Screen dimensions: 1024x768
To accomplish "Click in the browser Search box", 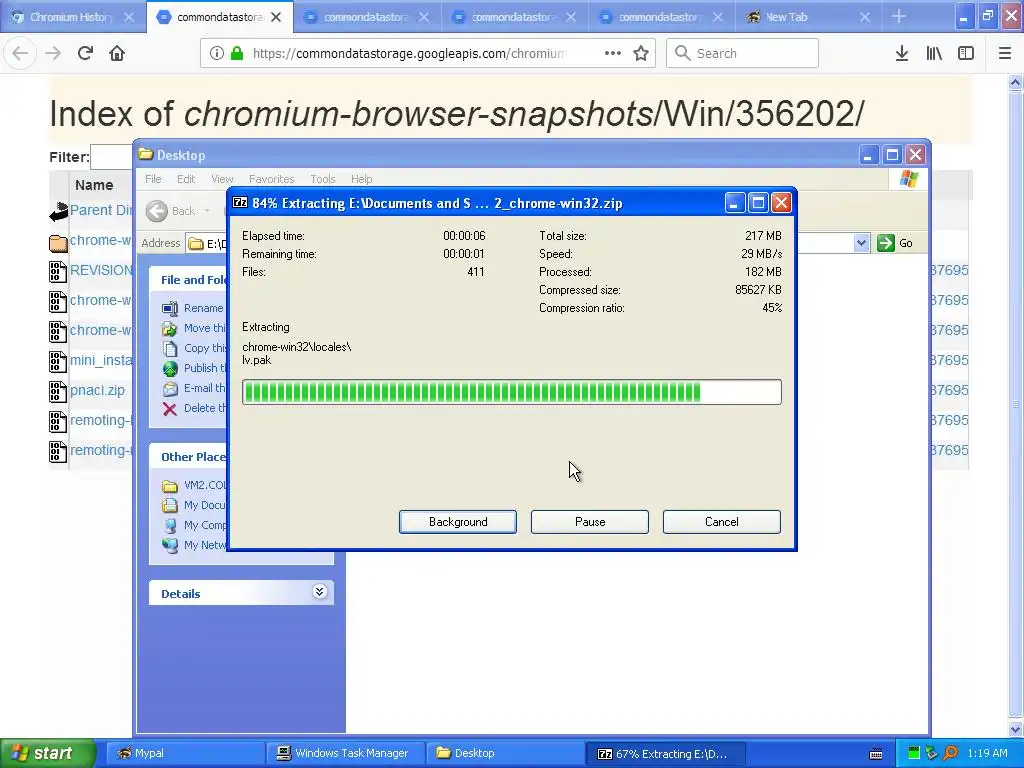I will point(742,53).
